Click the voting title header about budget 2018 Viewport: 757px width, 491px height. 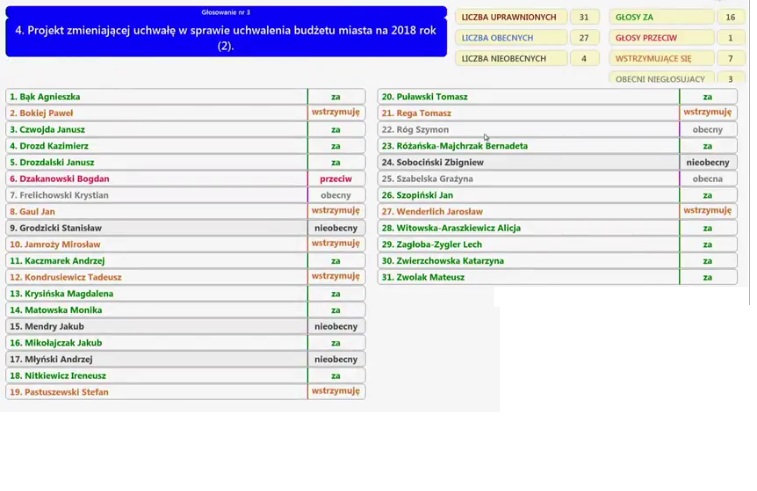pos(225,32)
